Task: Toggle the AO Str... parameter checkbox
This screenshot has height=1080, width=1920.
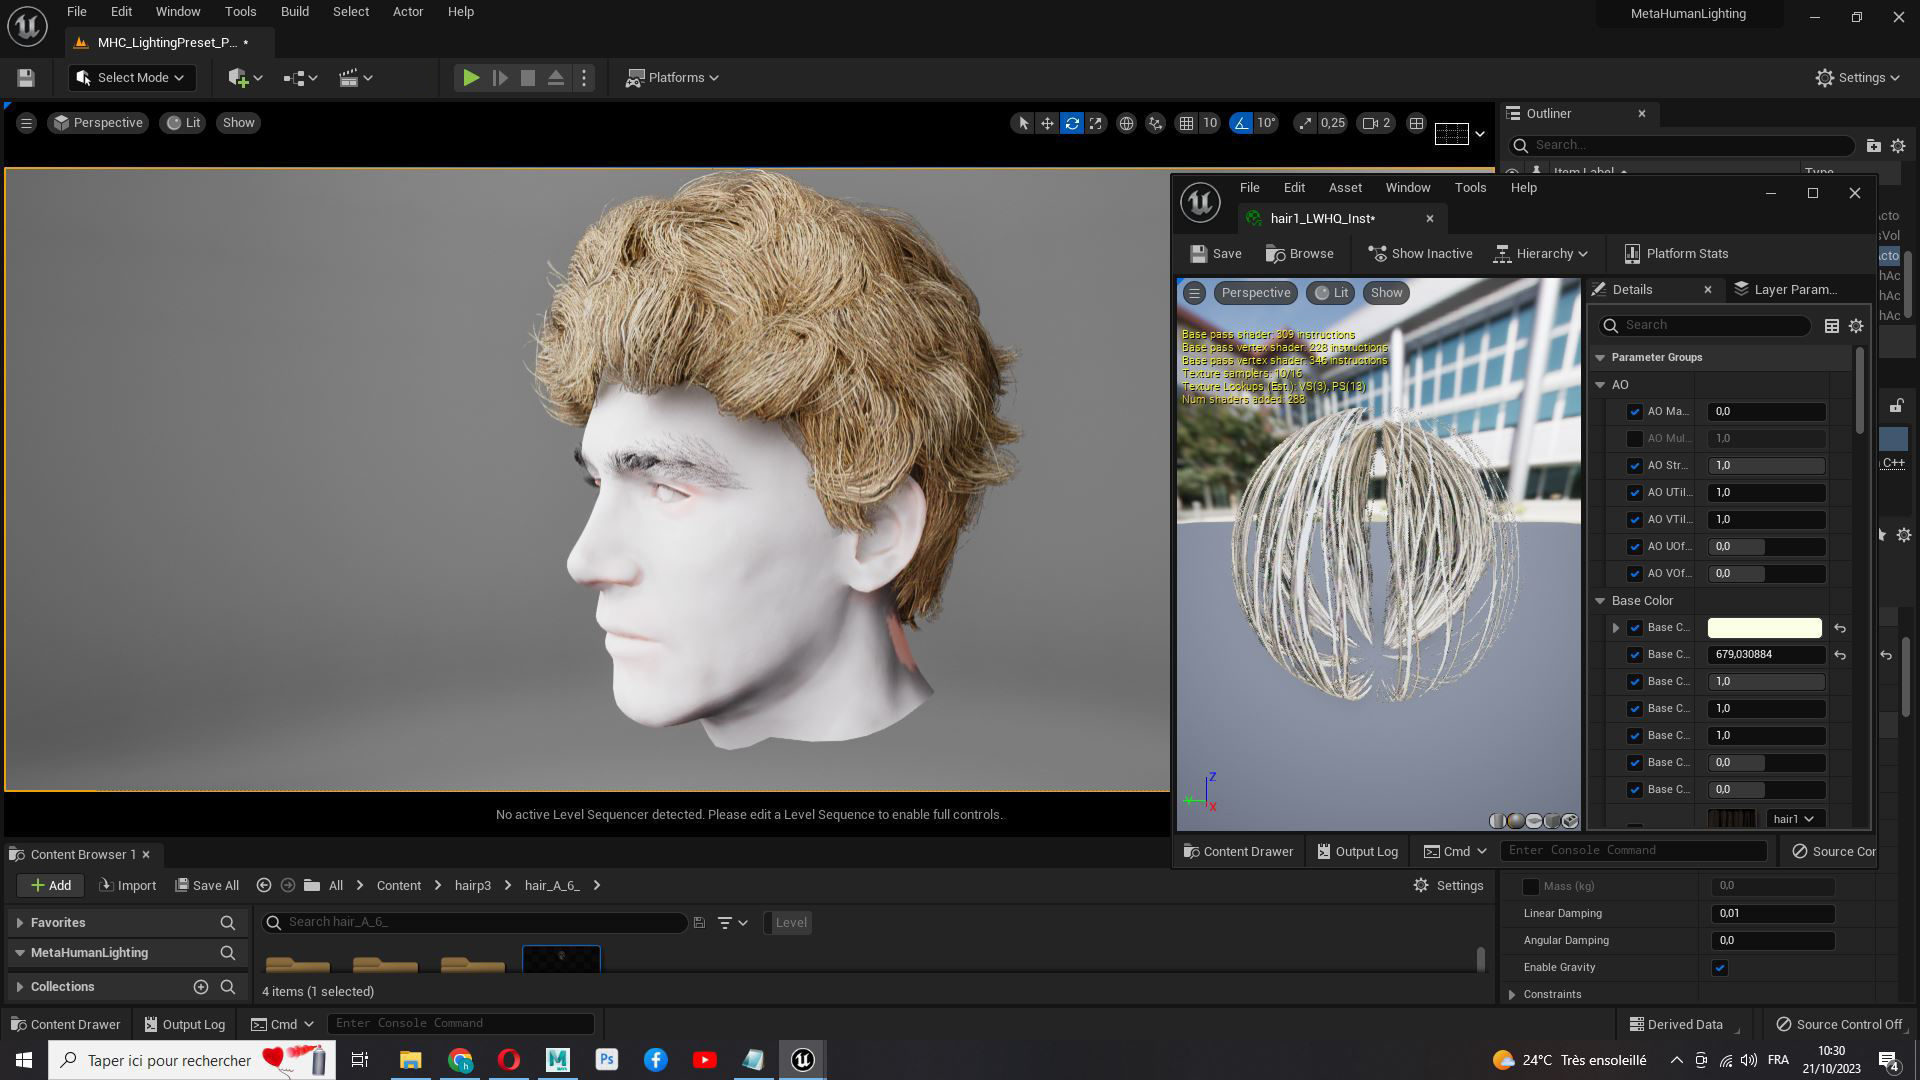Action: pyautogui.click(x=1635, y=466)
